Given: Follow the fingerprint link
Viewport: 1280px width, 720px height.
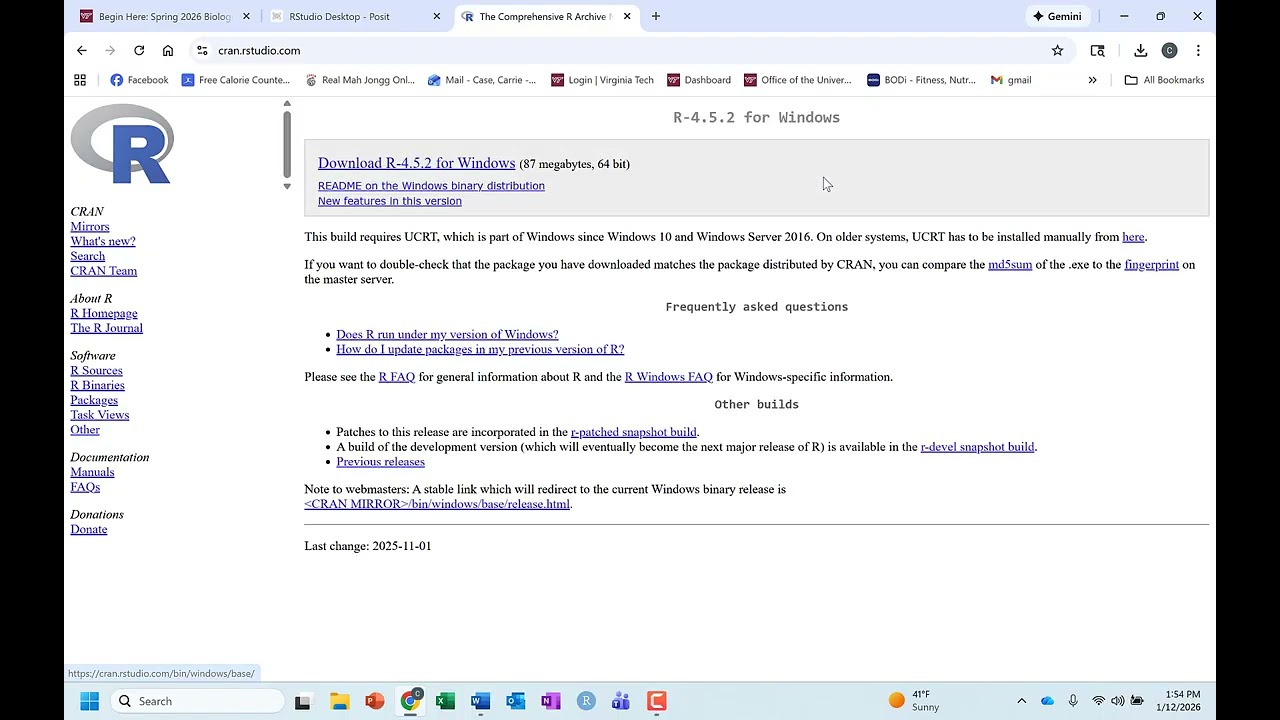Looking at the screenshot, I should (1151, 265).
